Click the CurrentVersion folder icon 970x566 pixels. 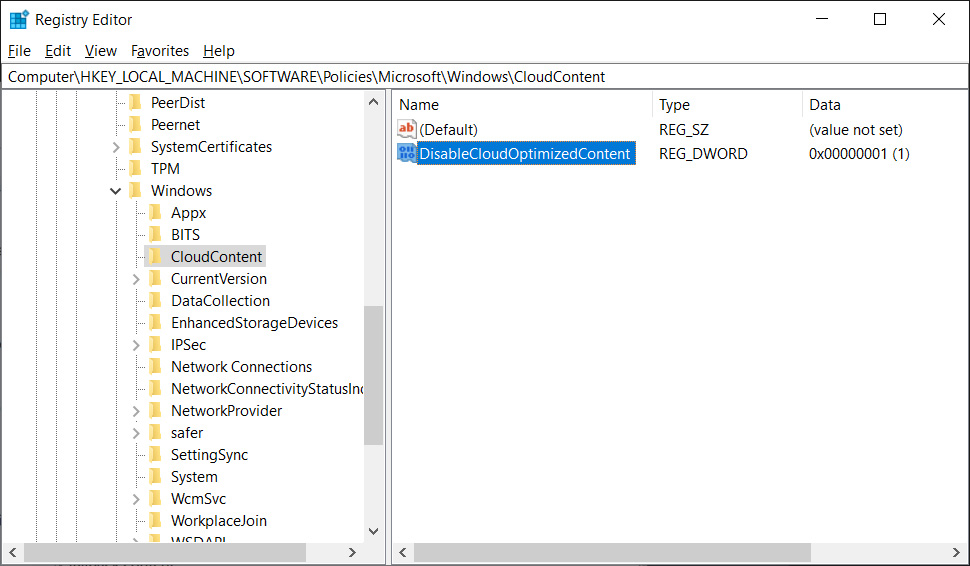[x=156, y=278]
